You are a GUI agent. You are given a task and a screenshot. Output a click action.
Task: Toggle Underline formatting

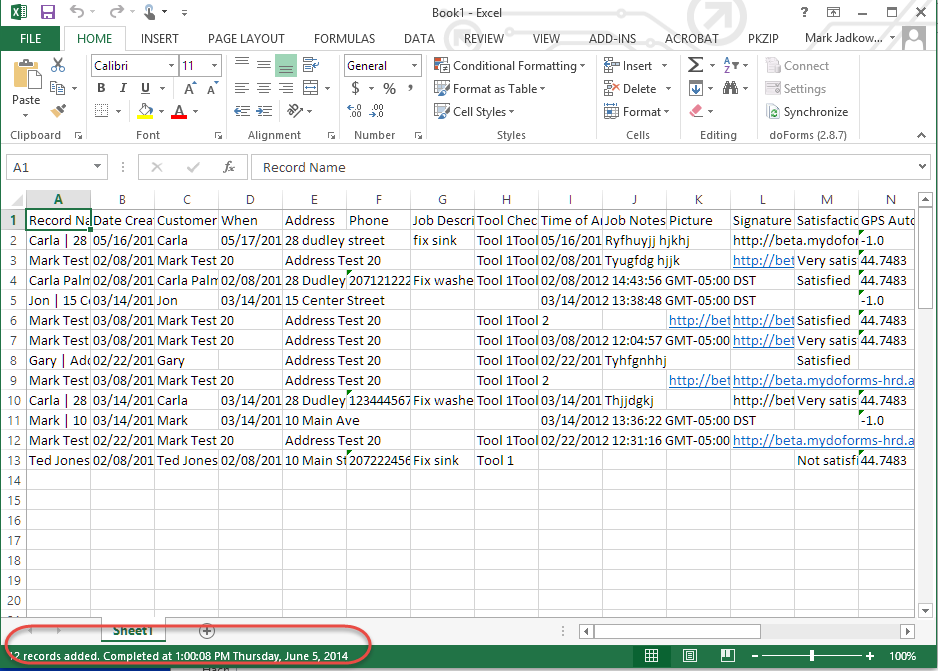point(145,89)
